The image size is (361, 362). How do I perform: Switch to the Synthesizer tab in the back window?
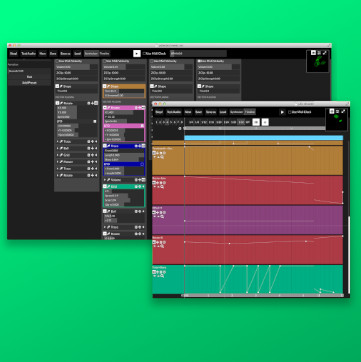tap(91, 54)
